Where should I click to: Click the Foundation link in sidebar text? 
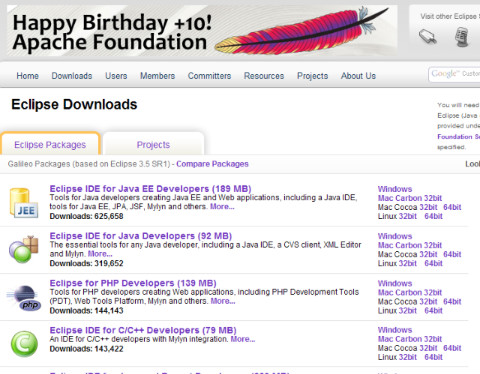[x=458, y=137]
